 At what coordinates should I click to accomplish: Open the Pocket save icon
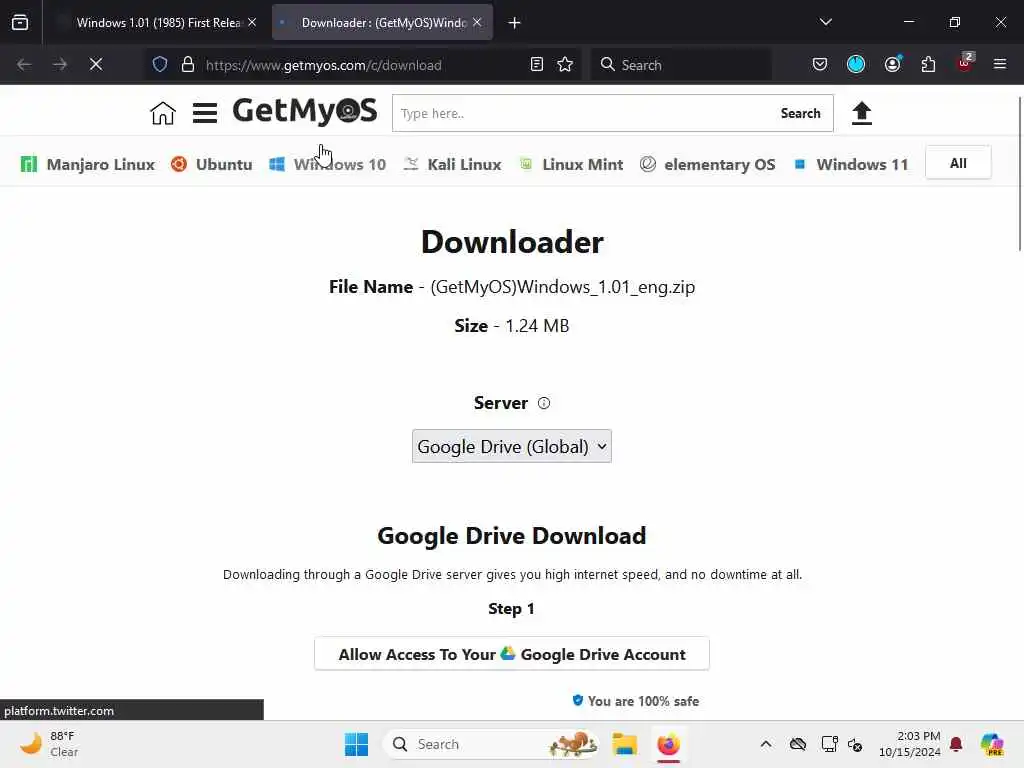click(x=820, y=64)
